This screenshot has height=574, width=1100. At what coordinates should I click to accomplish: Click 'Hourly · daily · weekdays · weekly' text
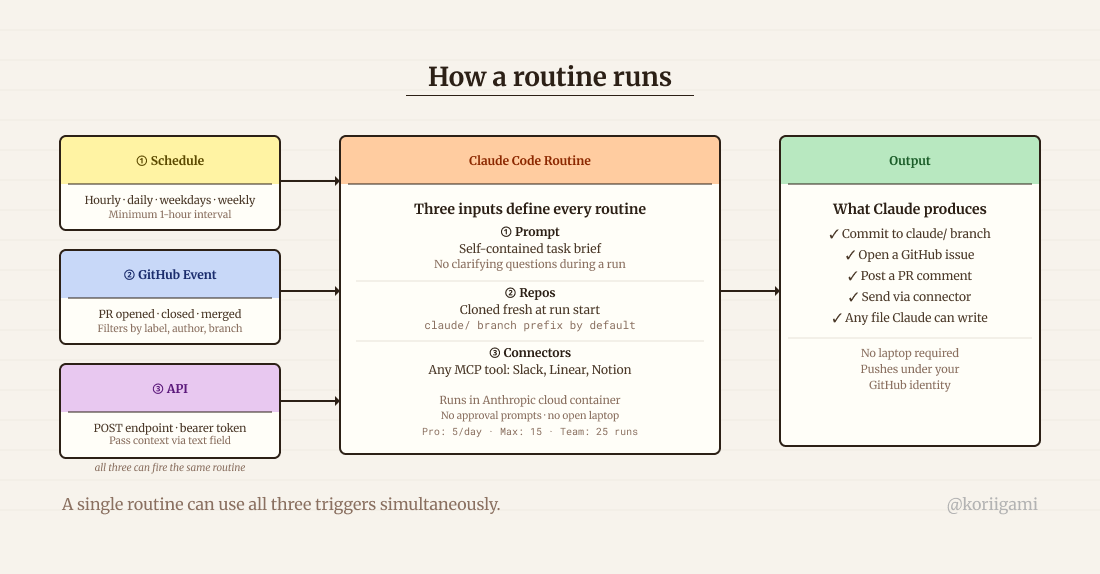170,200
